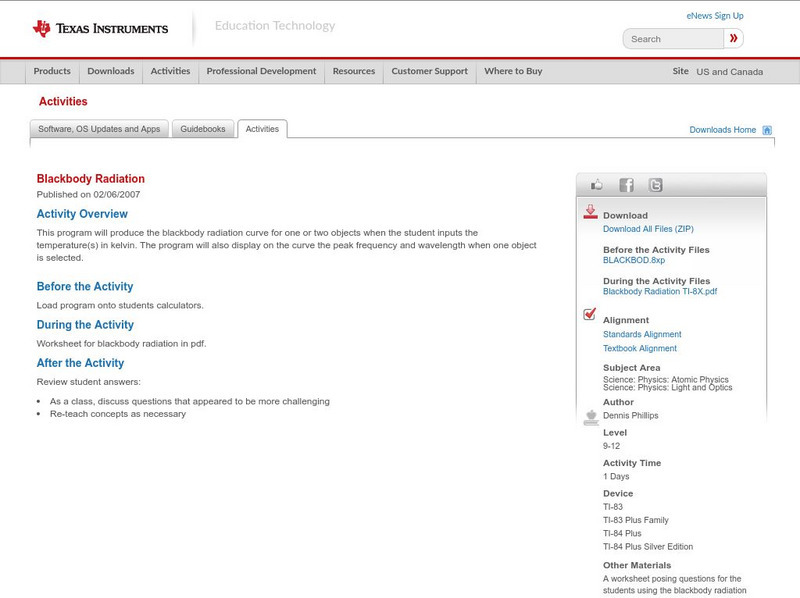The width and height of the screenshot is (800, 598).
Task: Click the thumbs-up like icon
Action: 597,185
